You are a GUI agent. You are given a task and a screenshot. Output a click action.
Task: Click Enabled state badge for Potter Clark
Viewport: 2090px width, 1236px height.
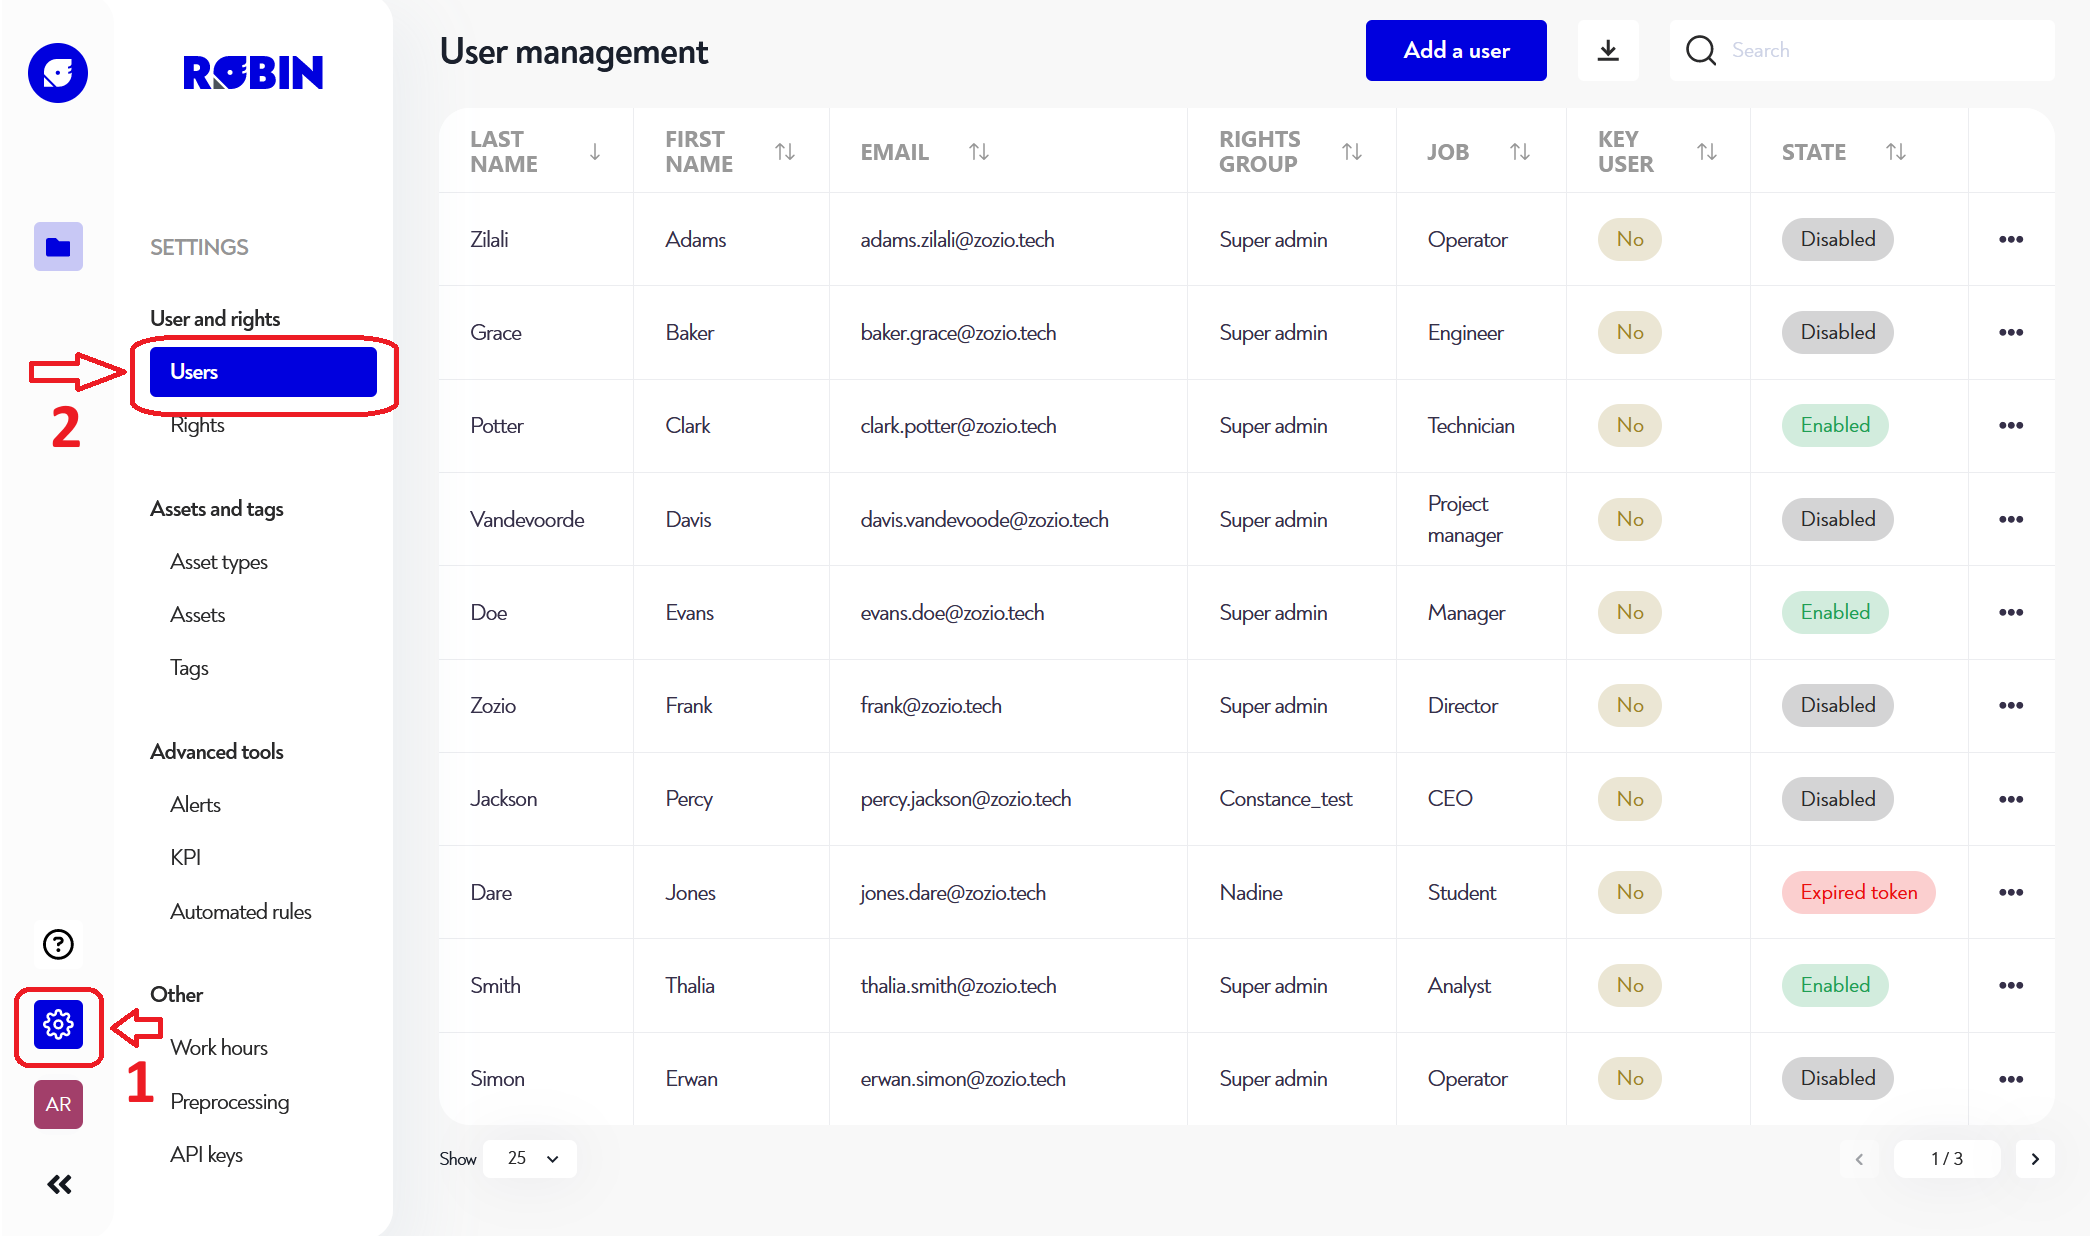tap(1835, 425)
